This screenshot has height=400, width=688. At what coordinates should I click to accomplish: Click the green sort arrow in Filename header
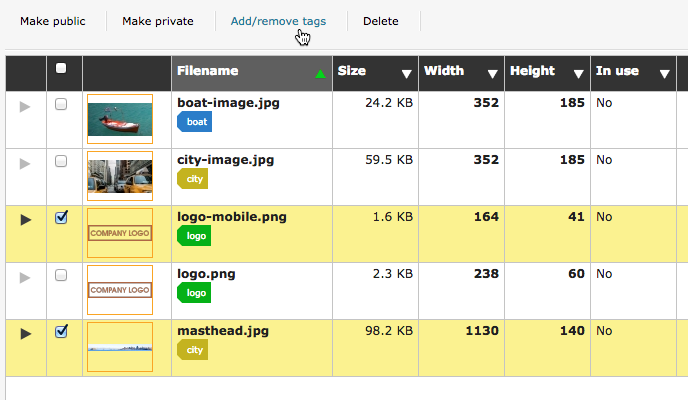pos(320,73)
